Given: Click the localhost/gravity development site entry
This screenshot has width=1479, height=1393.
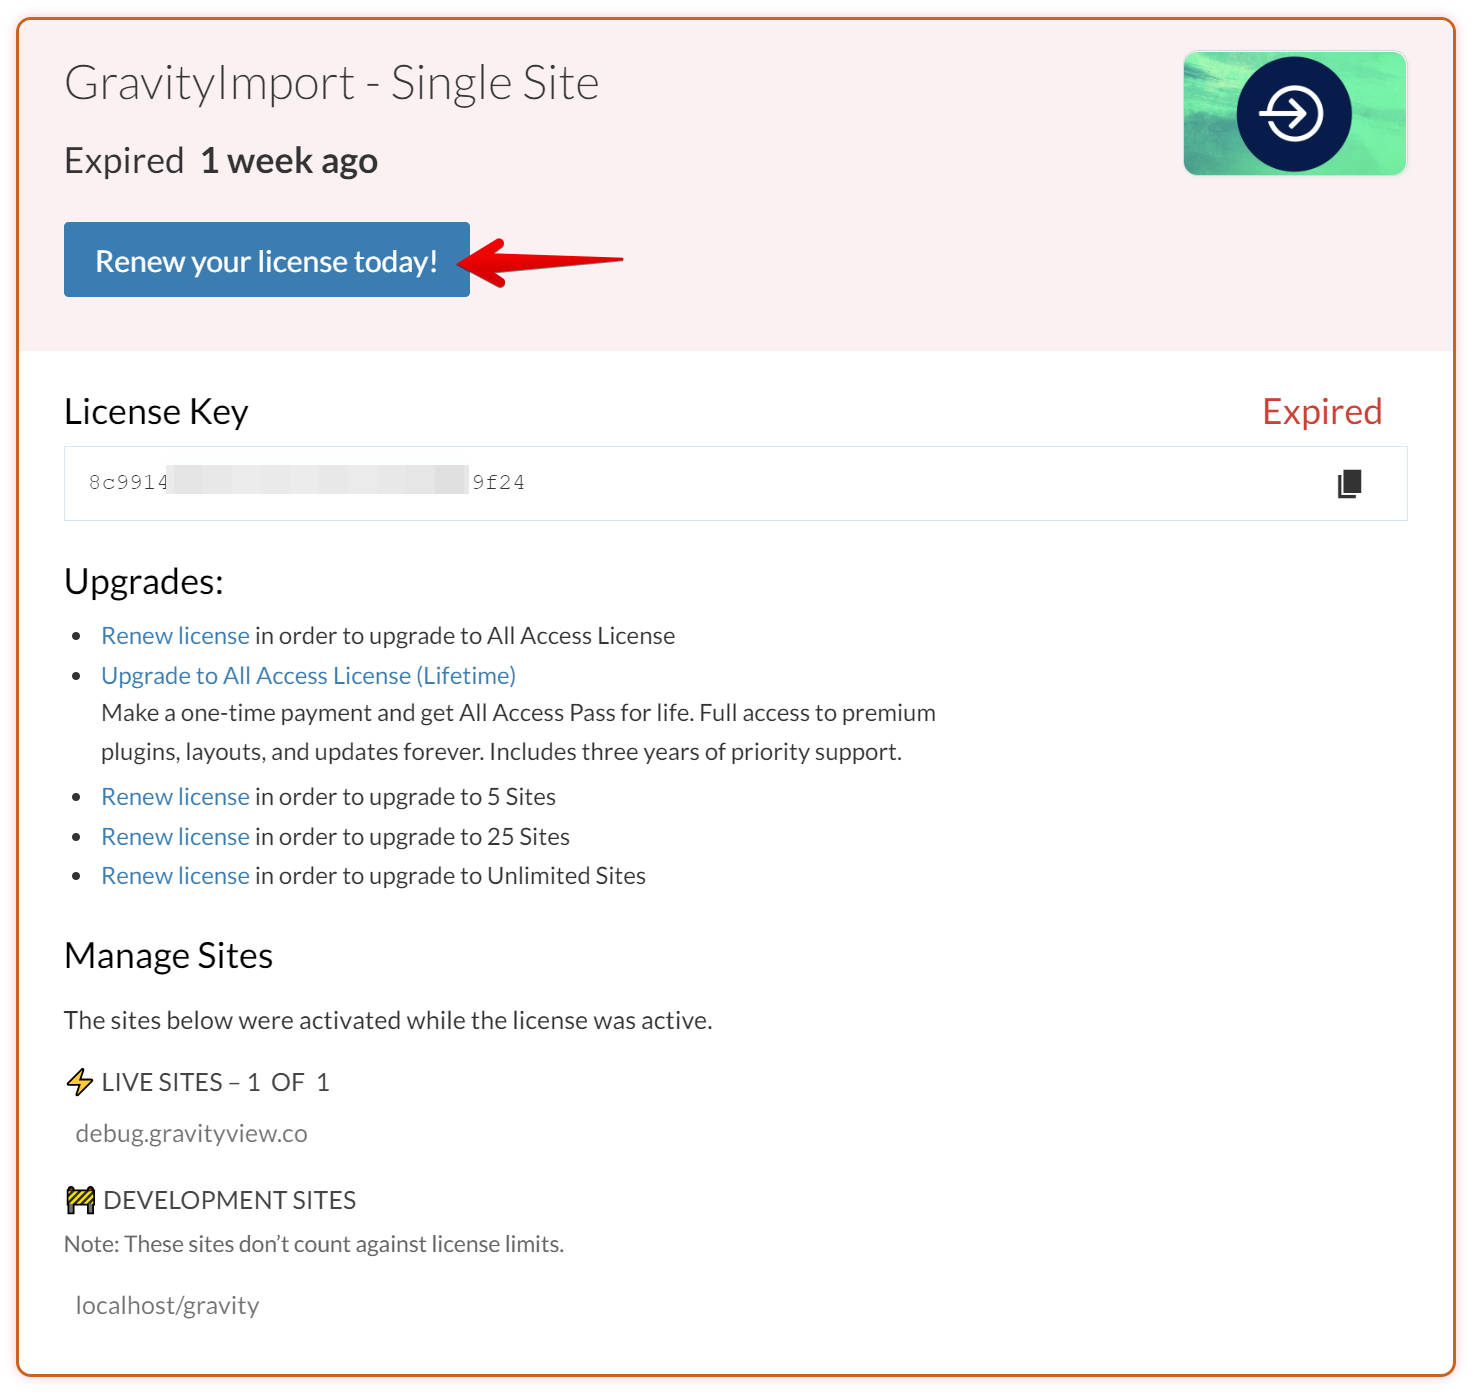Looking at the screenshot, I should click(167, 1306).
